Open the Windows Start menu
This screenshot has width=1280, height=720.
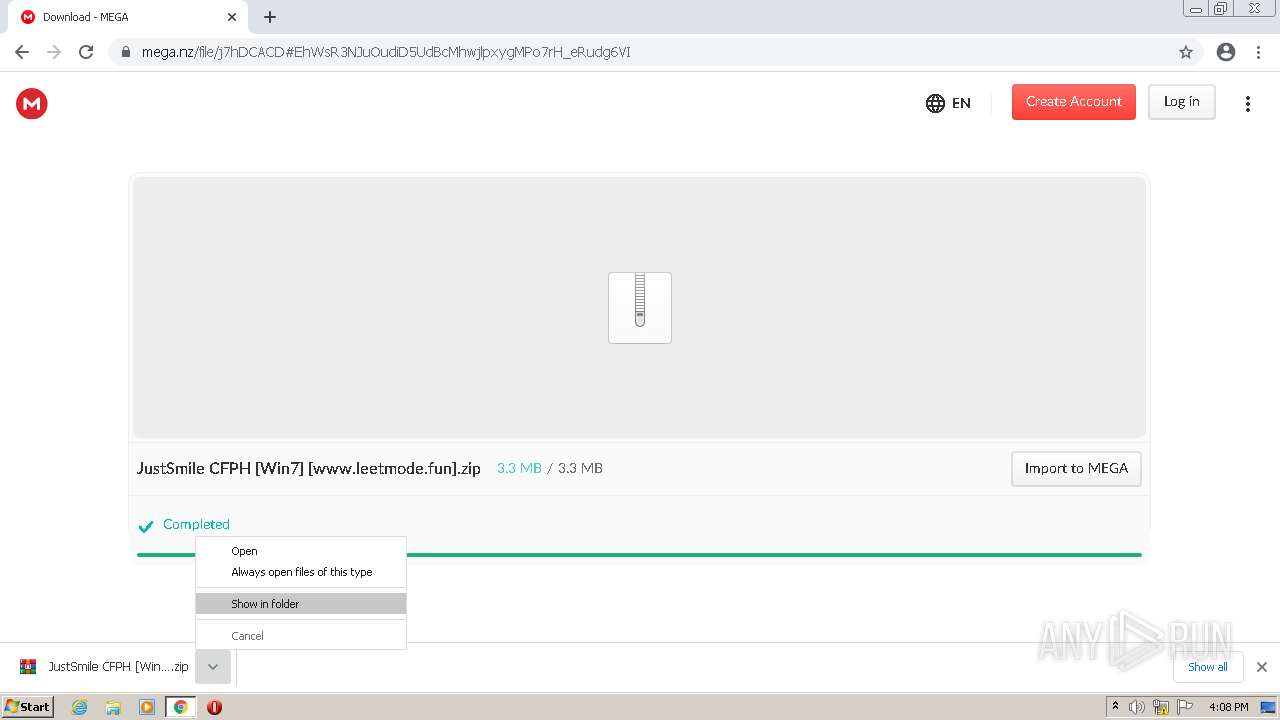27,707
